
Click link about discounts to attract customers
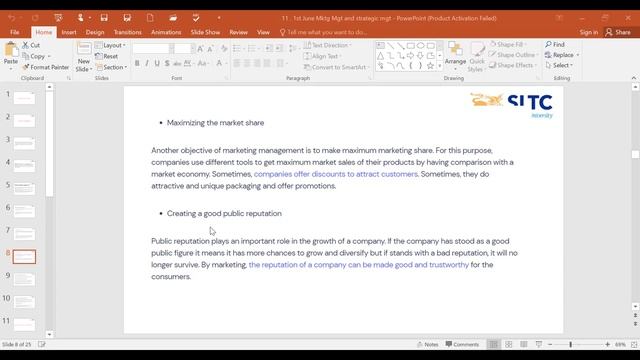click(336, 174)
